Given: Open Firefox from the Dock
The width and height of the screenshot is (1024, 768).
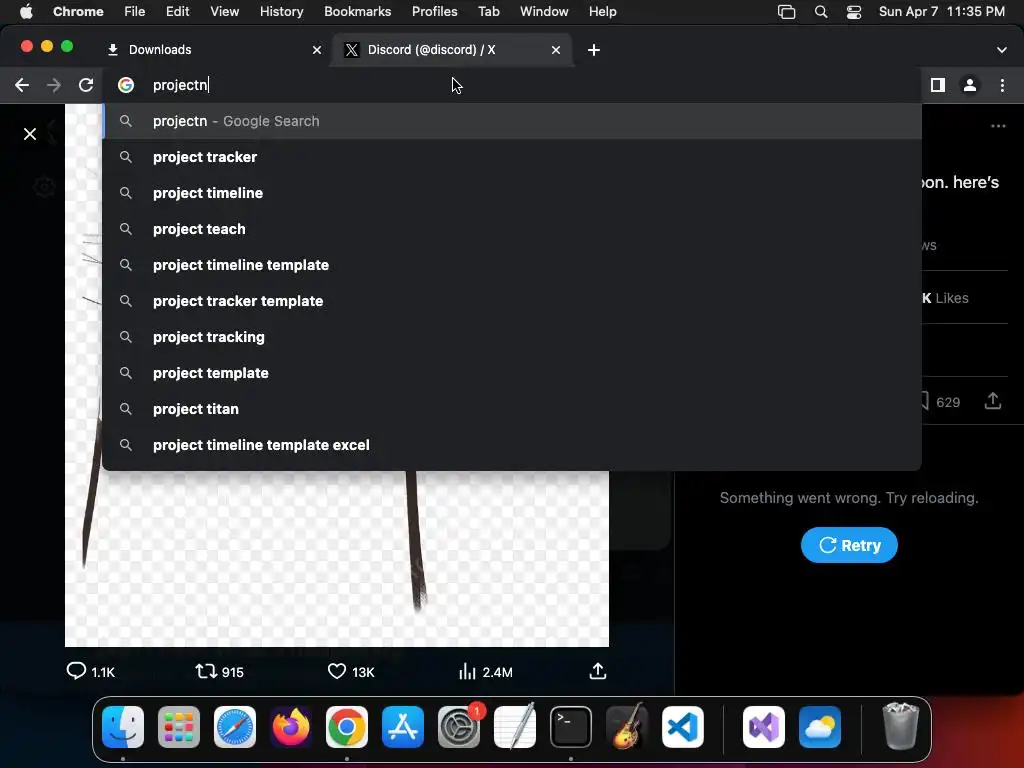Looking at the screenshot, I should [291, 727].
